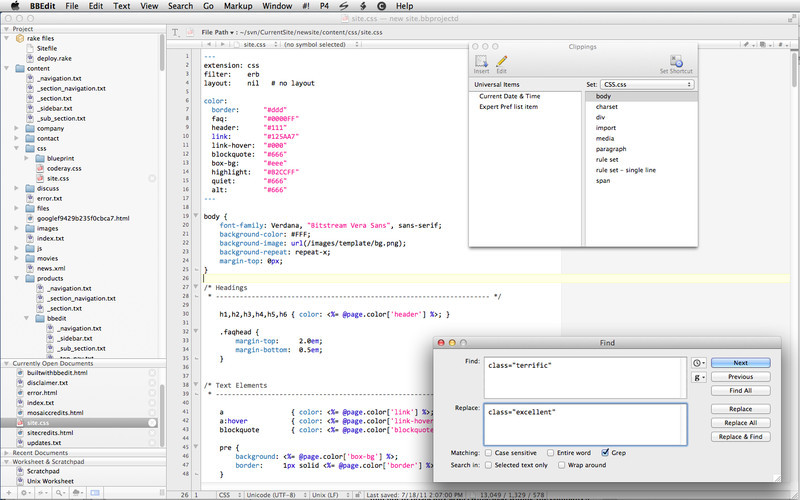Image resolution: width=800 pixels, height=500 pixels.
Task: Click the Replace All button
Action: tap(740, 423)
